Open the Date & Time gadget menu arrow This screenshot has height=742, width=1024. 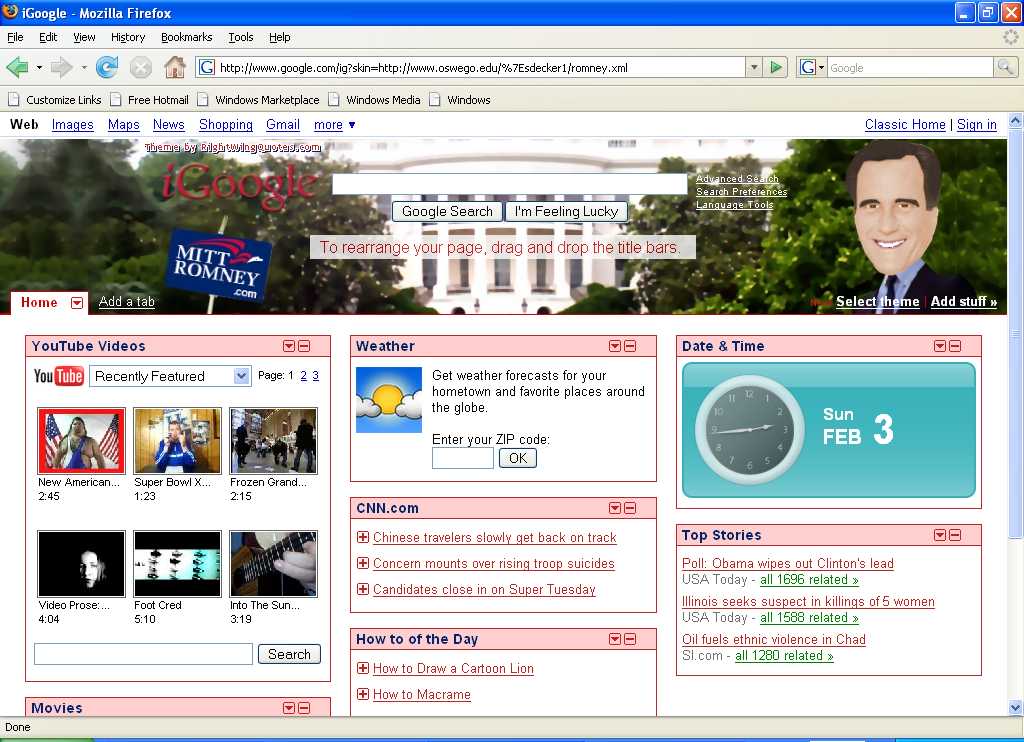pos(940,346)
